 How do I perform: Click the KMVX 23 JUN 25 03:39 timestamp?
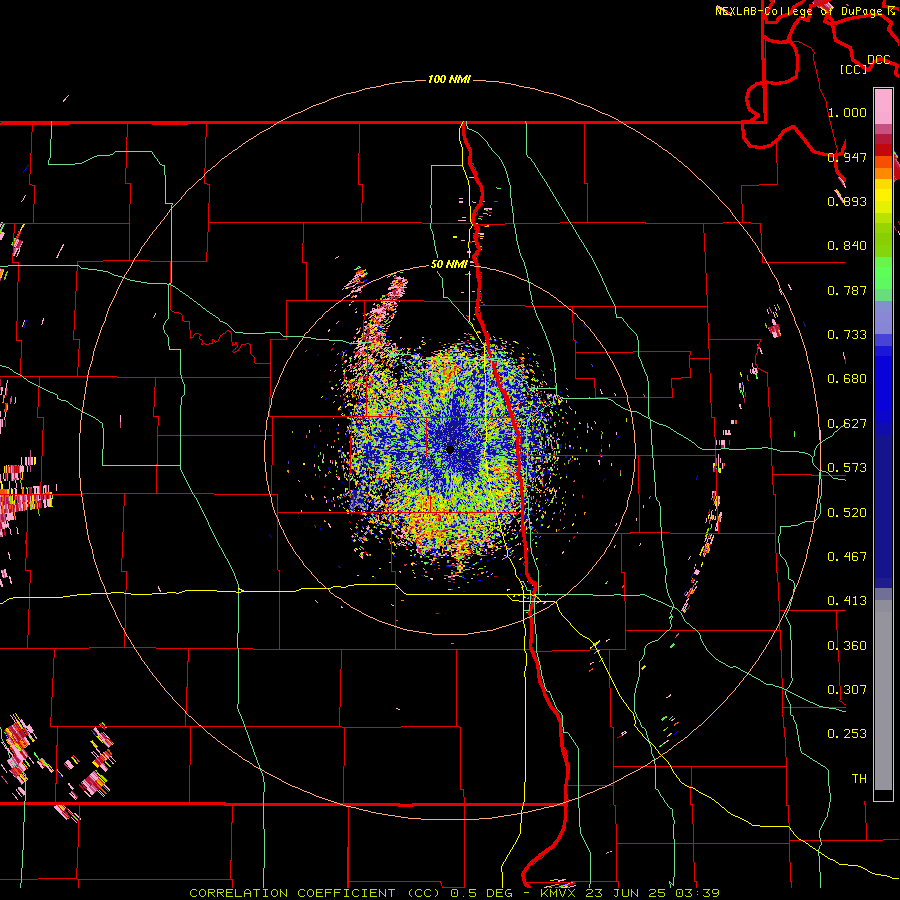click(x=630, y=893)
